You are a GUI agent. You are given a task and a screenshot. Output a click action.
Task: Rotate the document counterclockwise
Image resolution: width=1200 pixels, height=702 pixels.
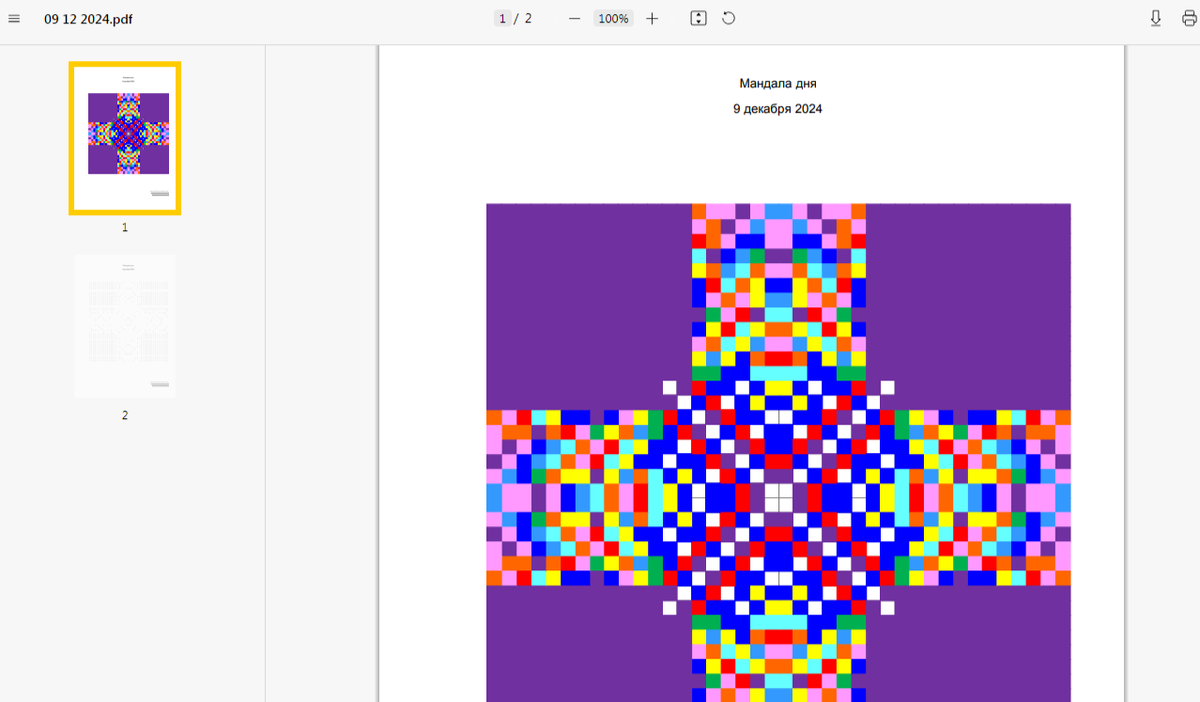coord(729,18)
